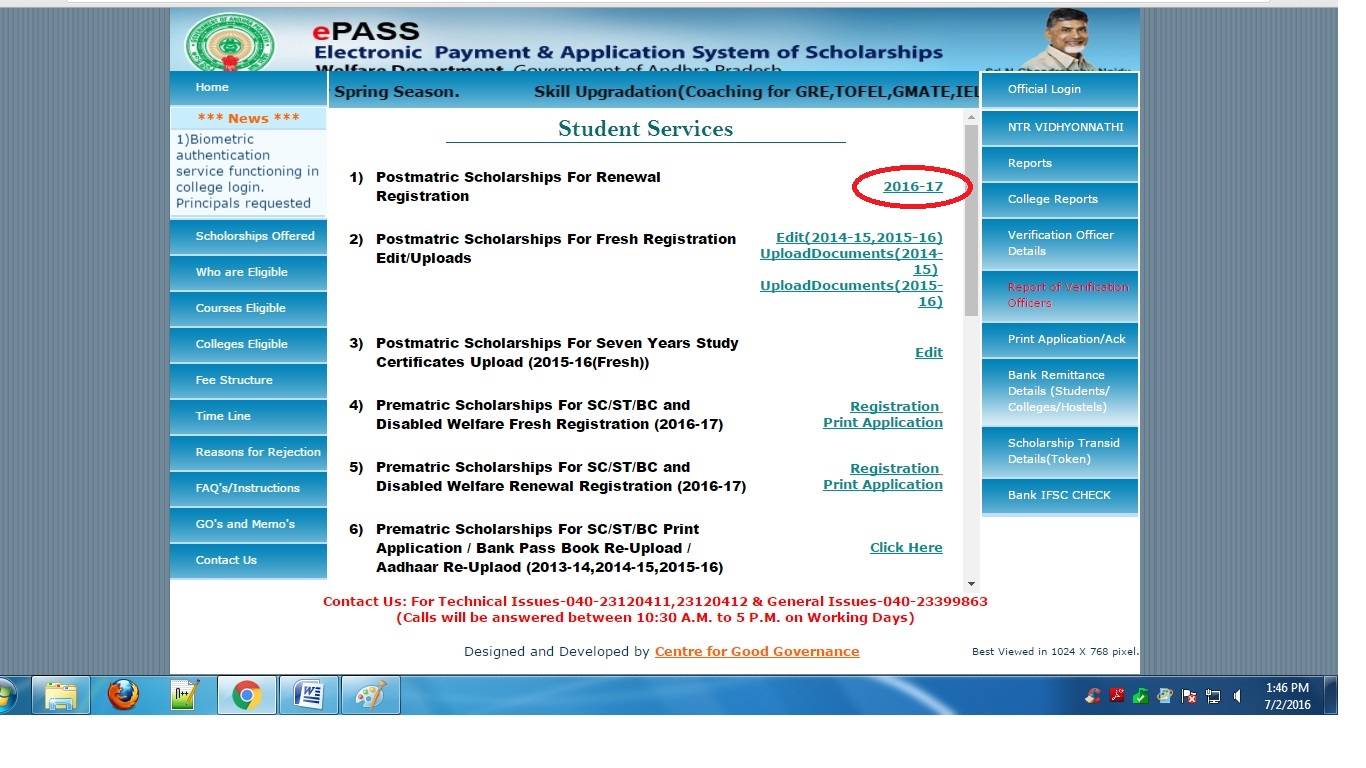Viewport: 1366px width, 768px height.
Task: Open Paint from the taskbar
Action: pos(371,694)
